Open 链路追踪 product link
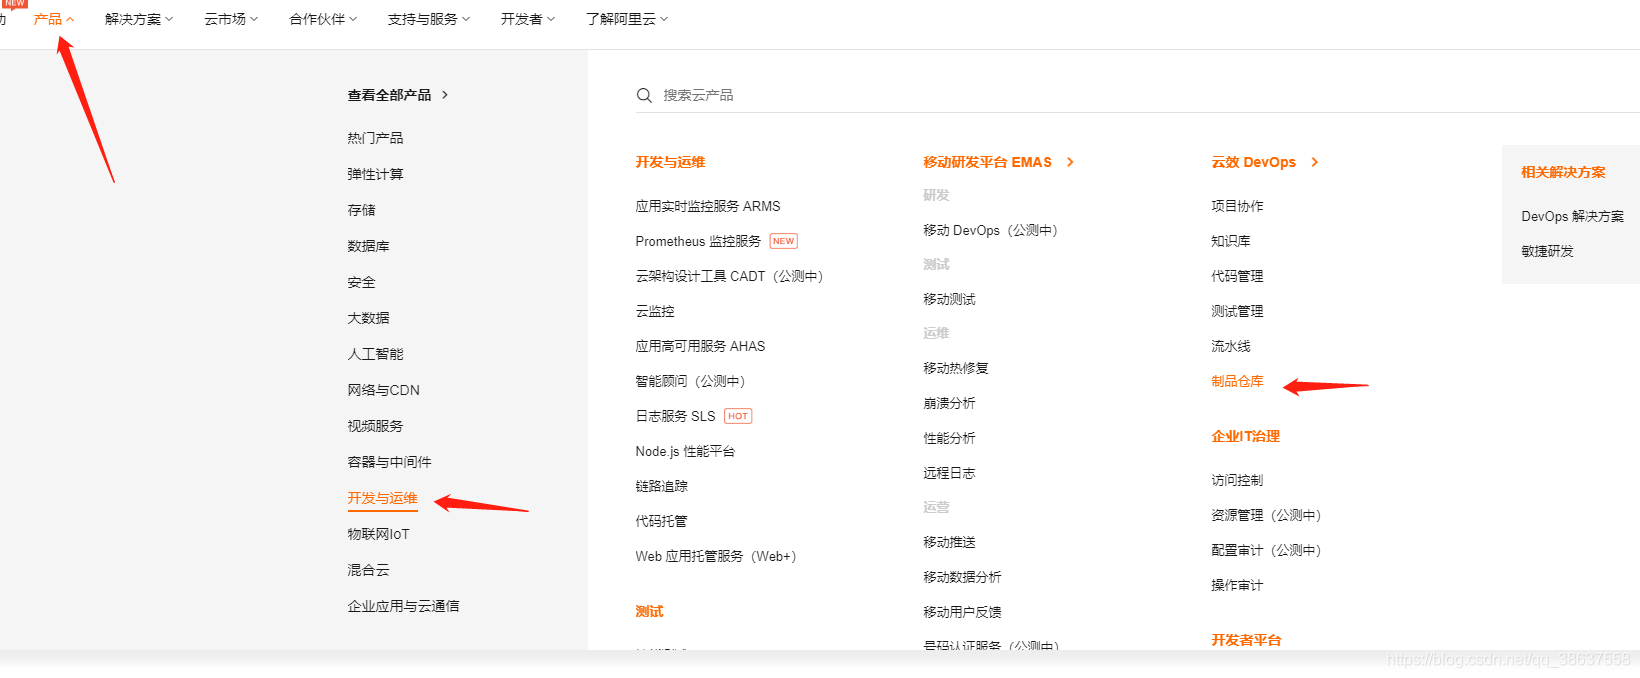This screenshot has height=678, width=1640. click(661, 486)
